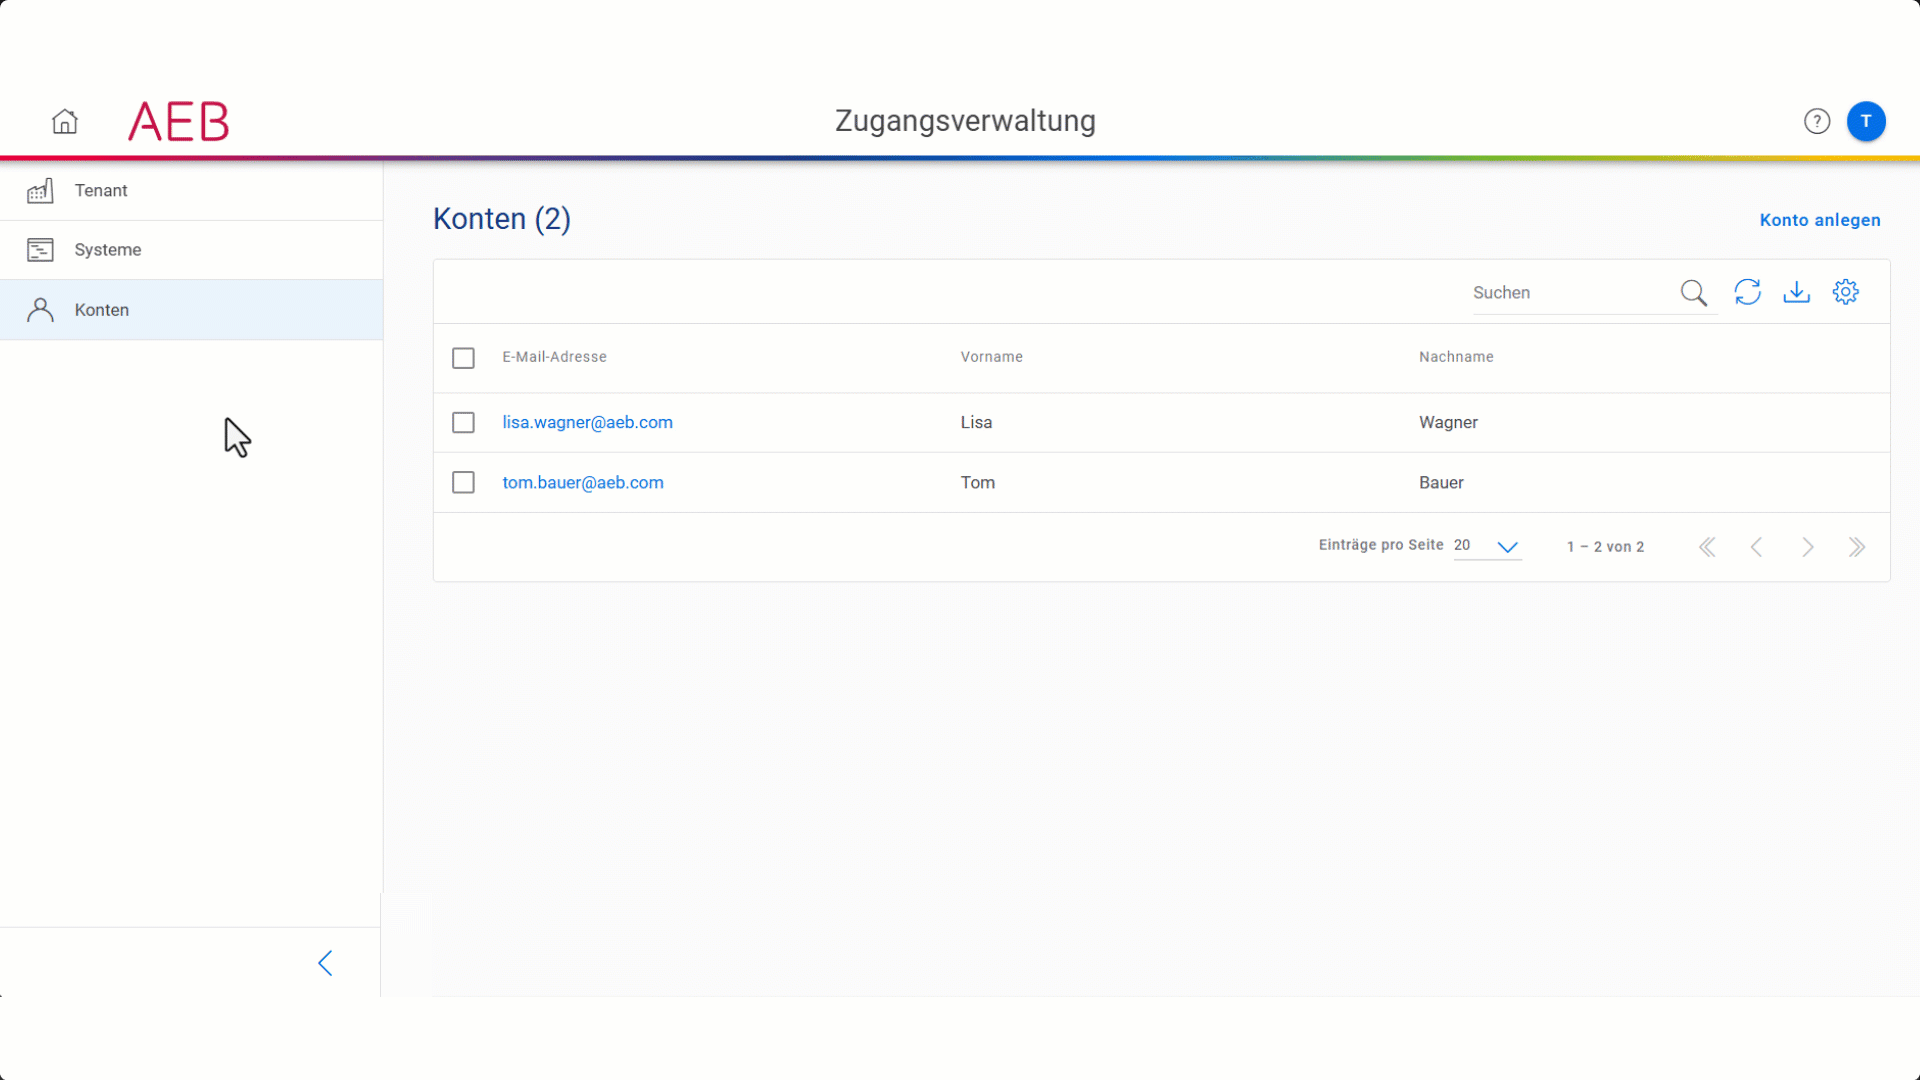Download the accounts list
The height and width of the screenshot is (1080, 1920).
[x=1797, y=292]
